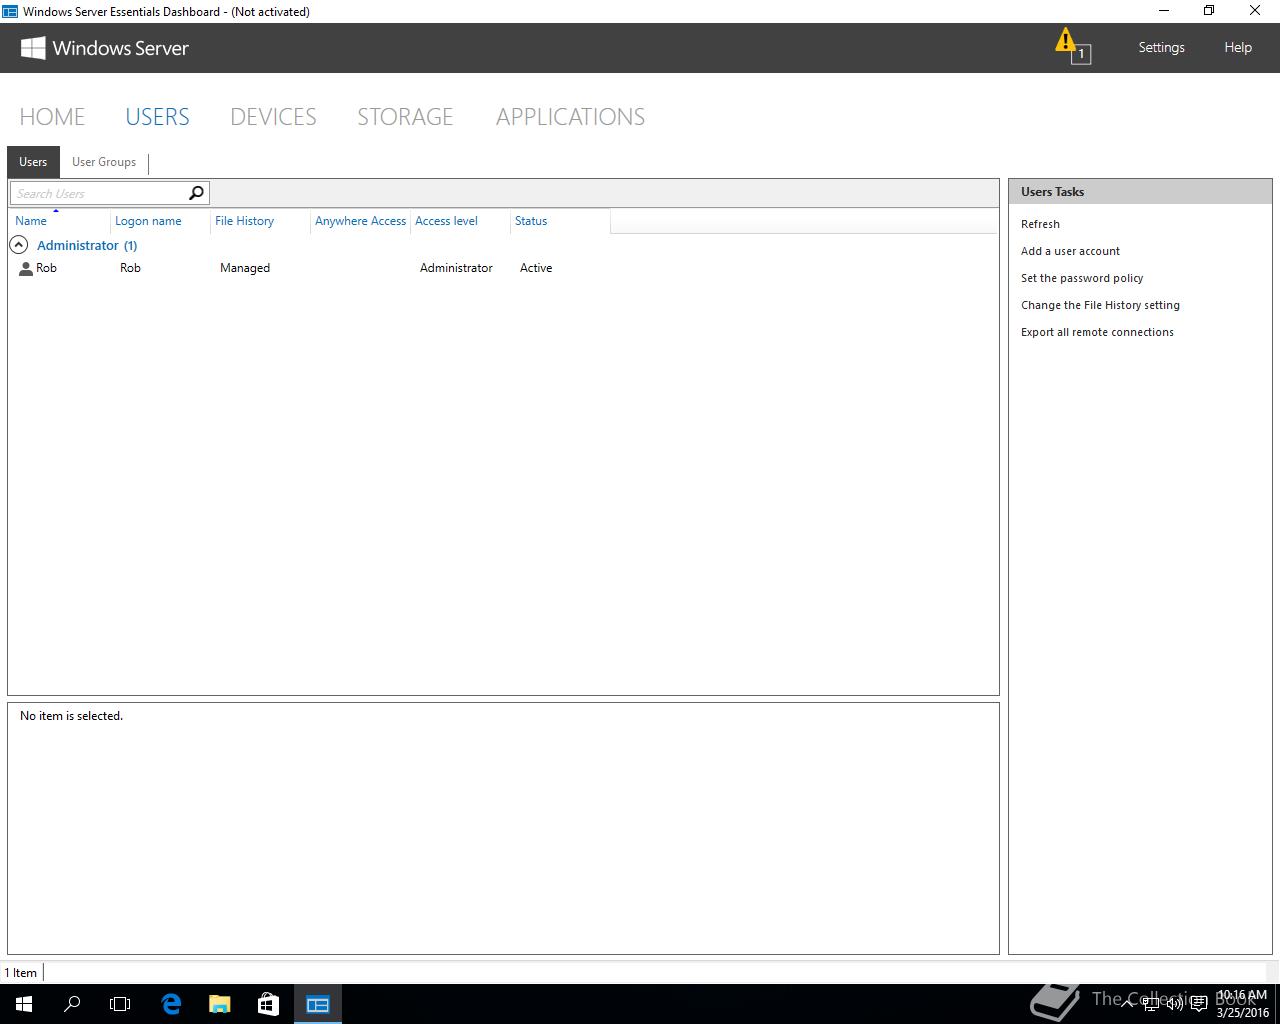1280x1024 pixels.
Task: Click the network icon in system tray
Action: point(1151,1004)
